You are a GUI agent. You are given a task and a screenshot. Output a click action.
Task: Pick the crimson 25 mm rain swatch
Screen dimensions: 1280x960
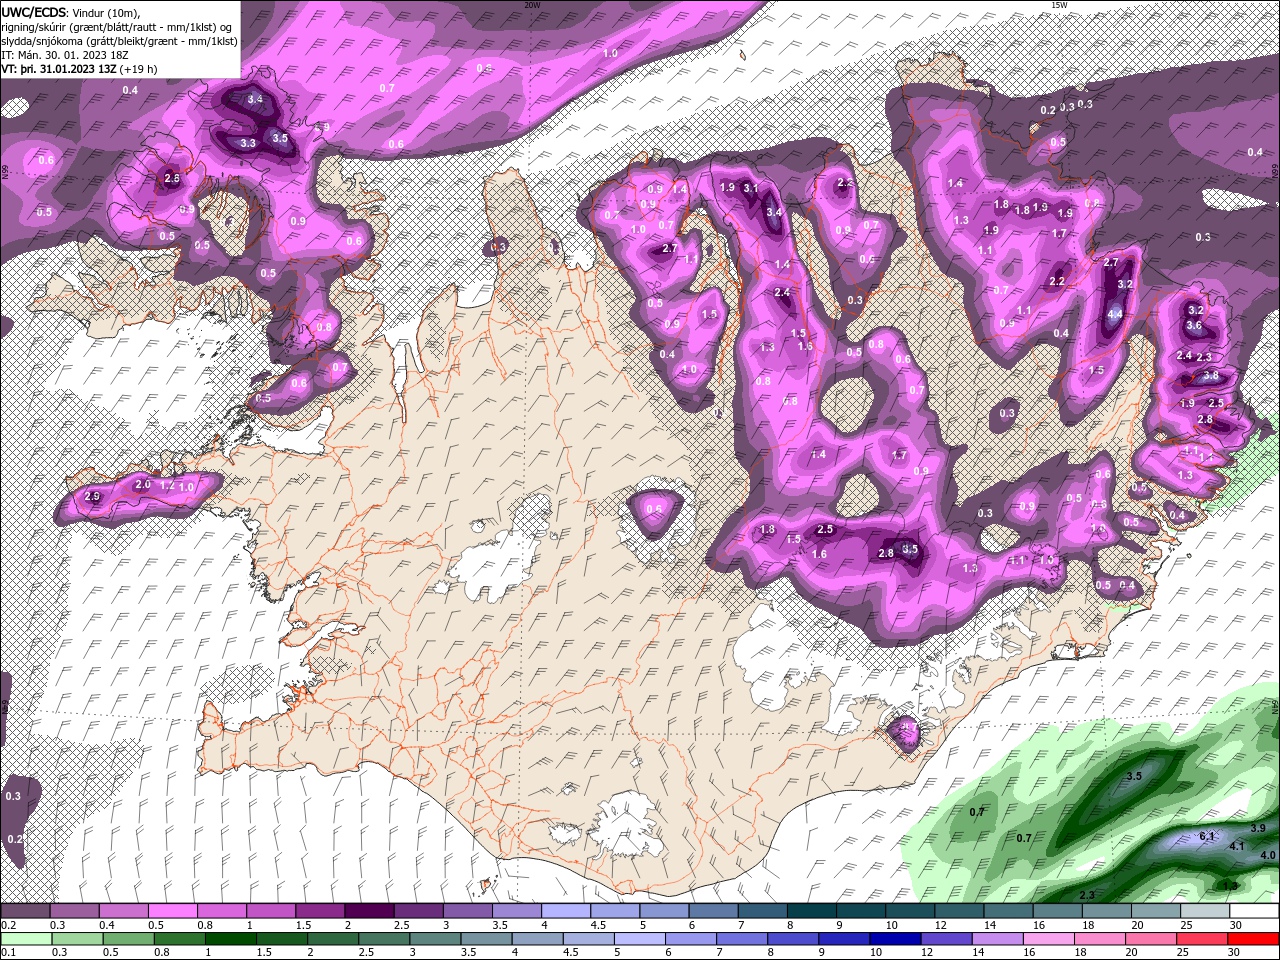[1201, 939]
